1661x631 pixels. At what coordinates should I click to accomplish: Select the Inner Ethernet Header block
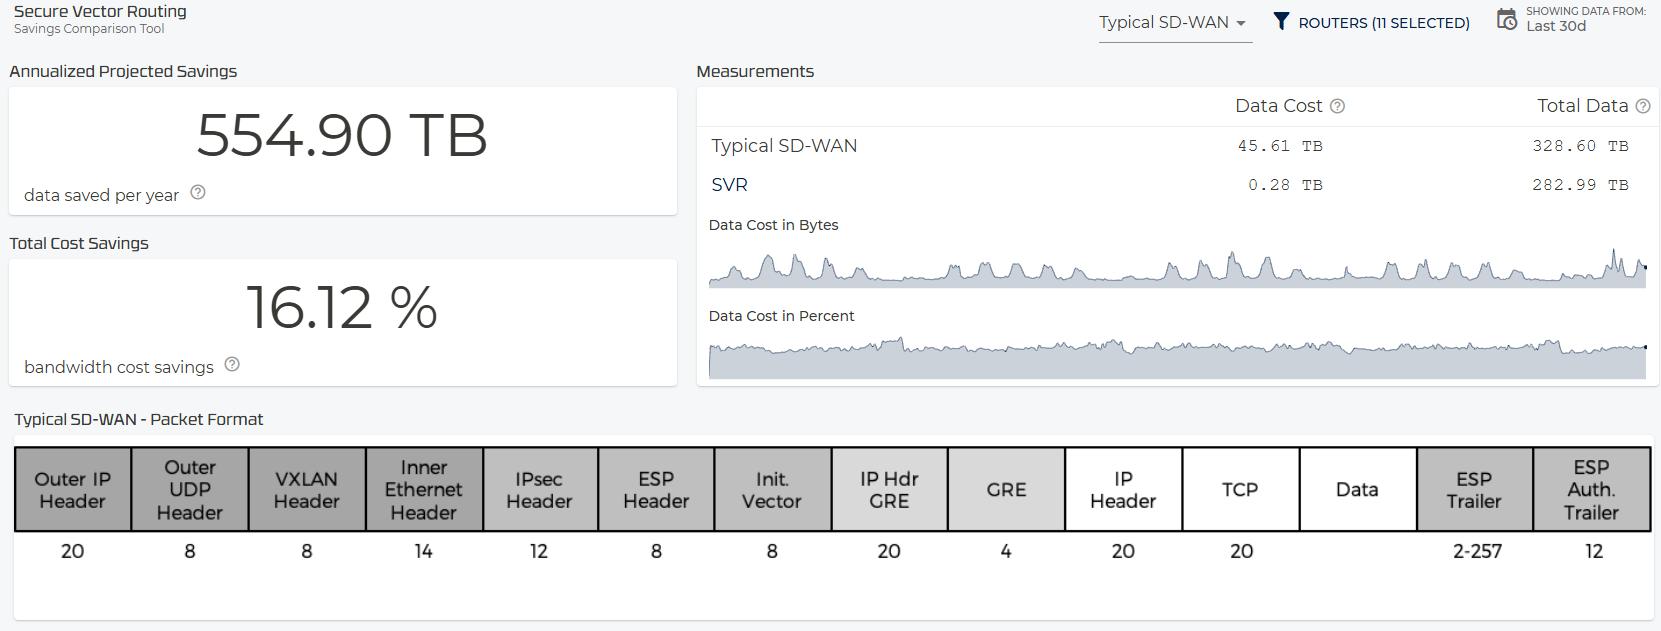click(x=424, y=490)
